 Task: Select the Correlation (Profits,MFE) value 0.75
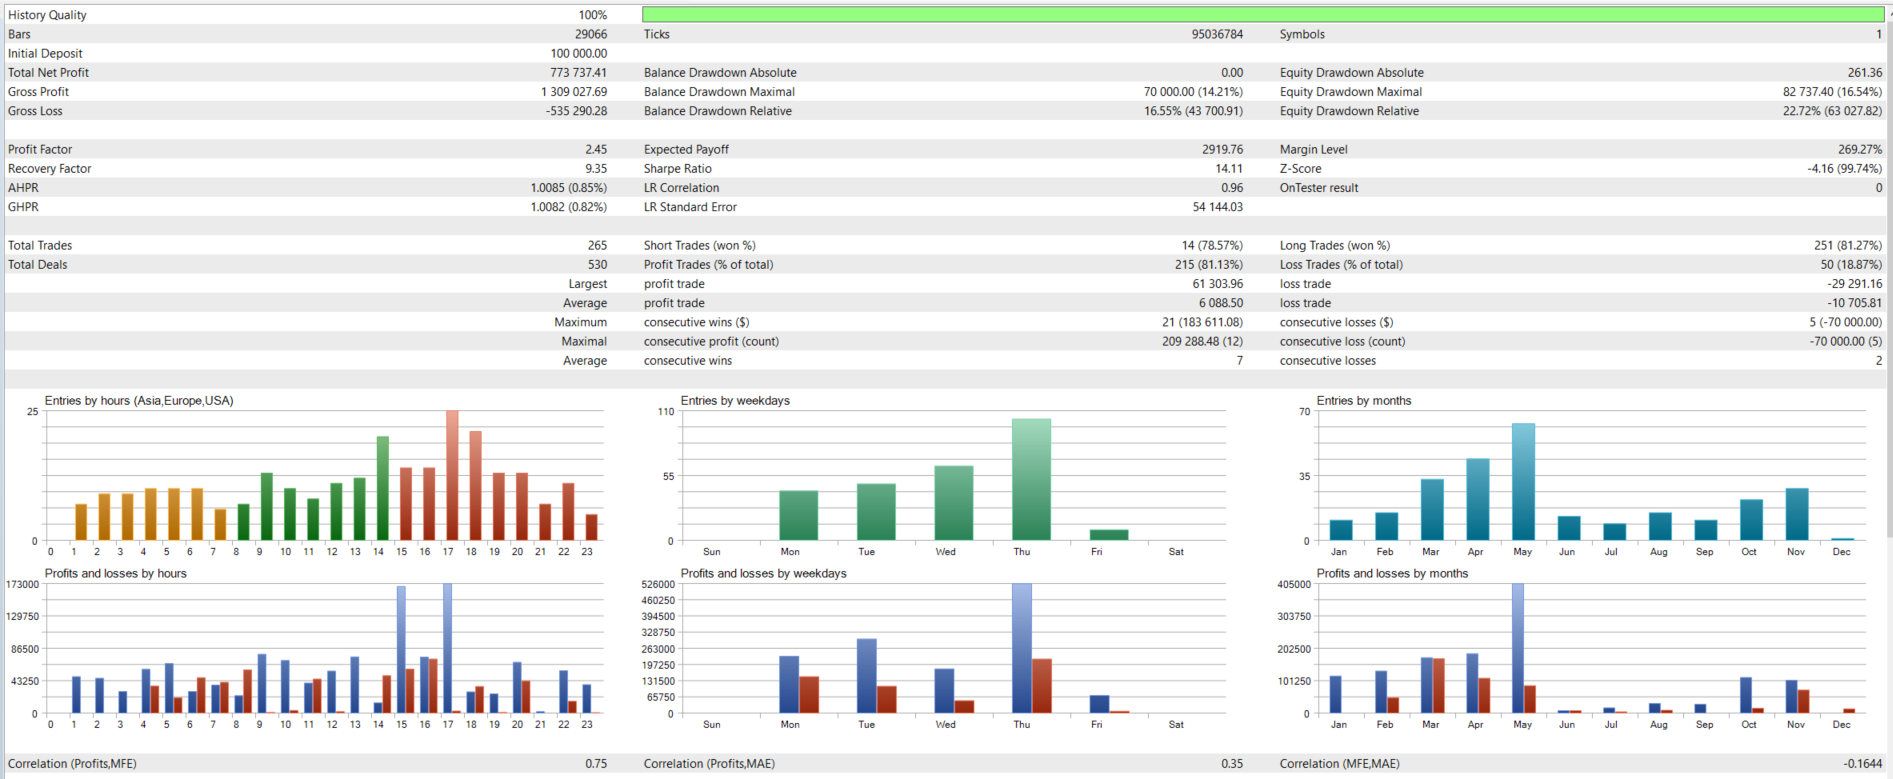click(596, 764)
